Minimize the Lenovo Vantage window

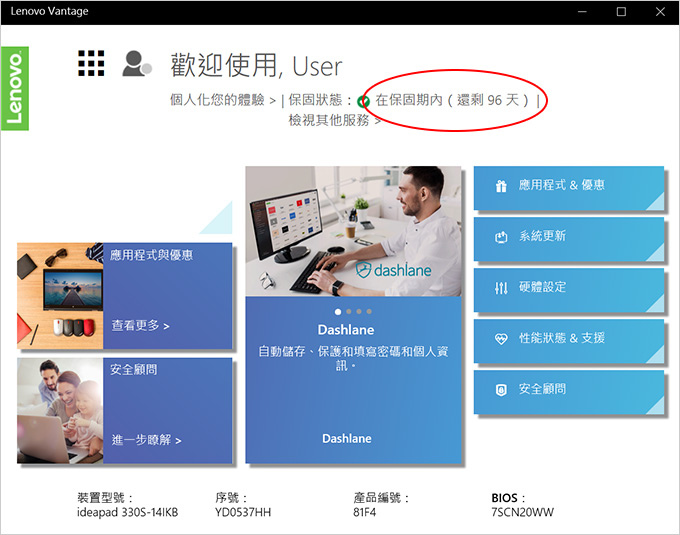582,12
